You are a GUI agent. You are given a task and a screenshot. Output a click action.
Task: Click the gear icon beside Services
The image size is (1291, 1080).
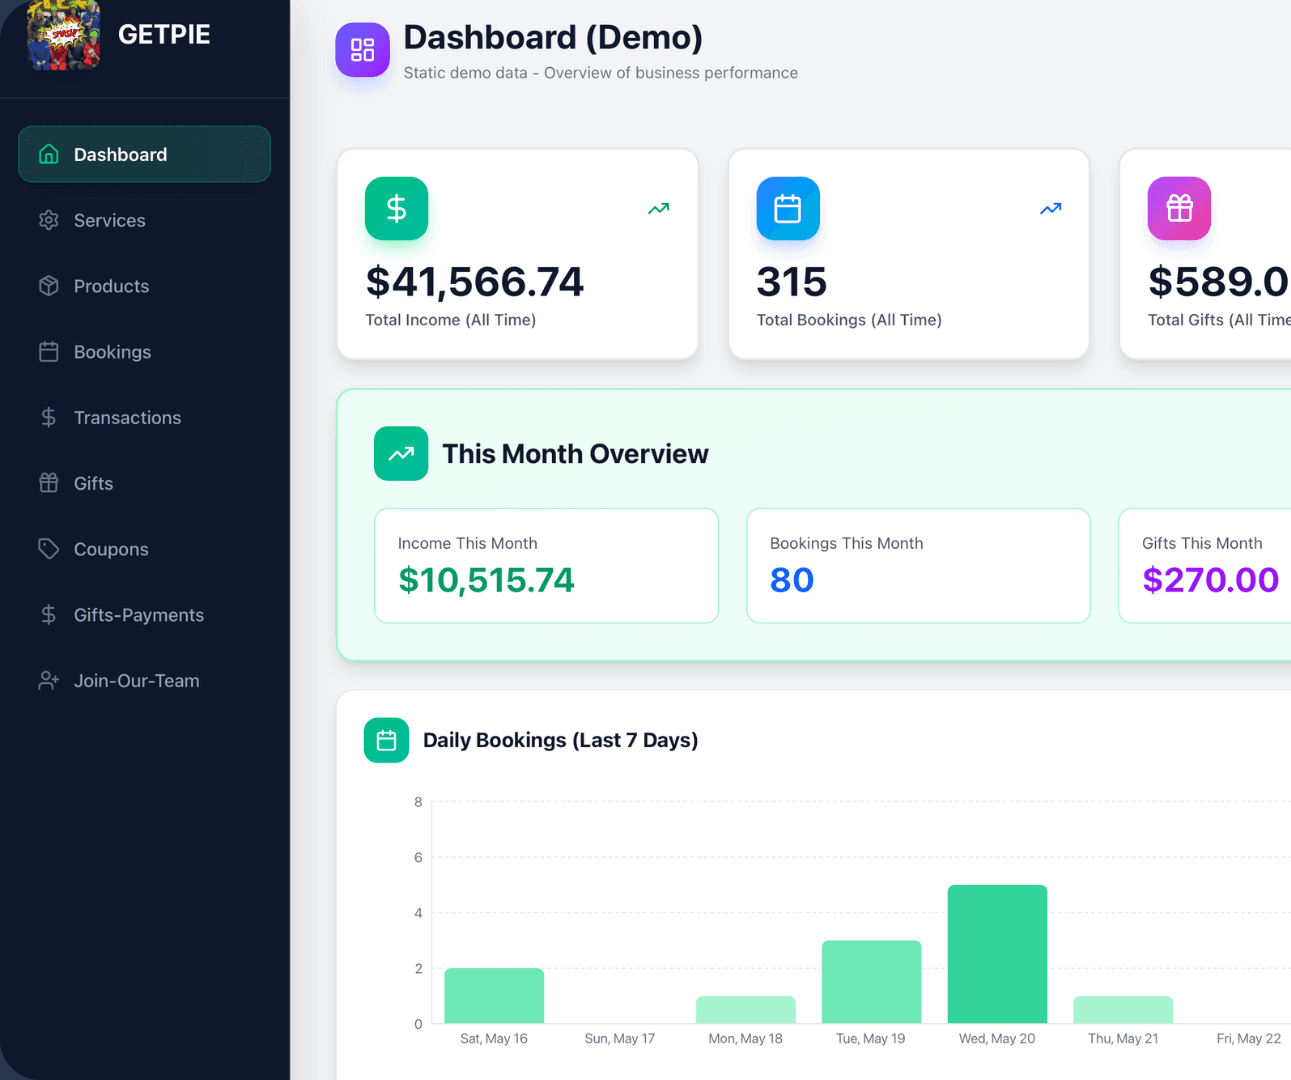pyautogui.click(x=48, y=220)
